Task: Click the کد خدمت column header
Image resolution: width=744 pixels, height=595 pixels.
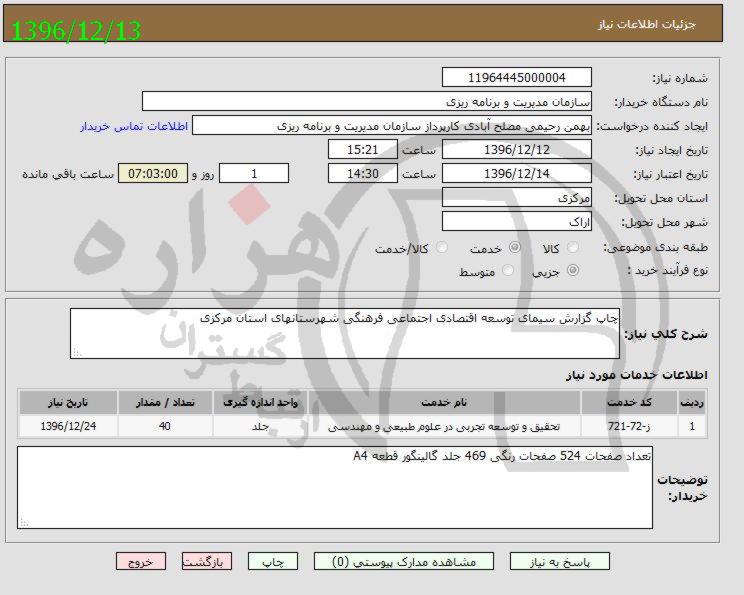Action: (x=629, y=402)
